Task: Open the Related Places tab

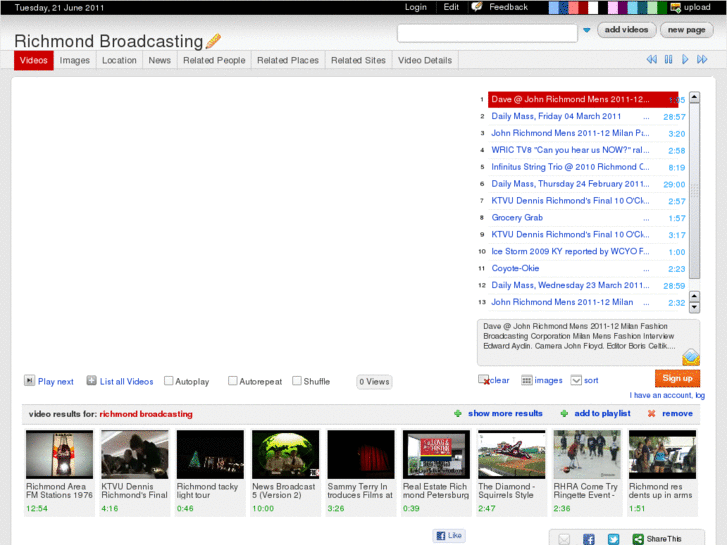Action: [288, 60]
